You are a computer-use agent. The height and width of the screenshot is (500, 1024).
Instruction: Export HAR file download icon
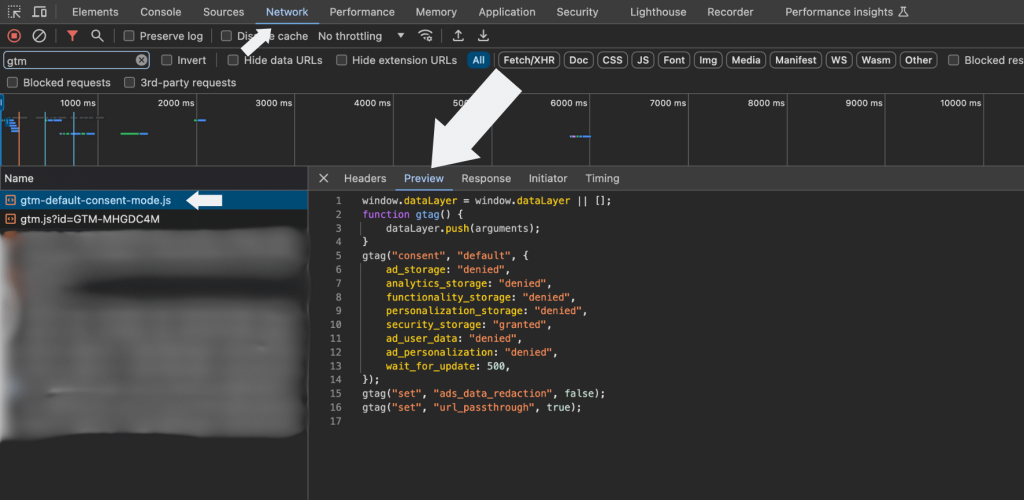point(483,36)
